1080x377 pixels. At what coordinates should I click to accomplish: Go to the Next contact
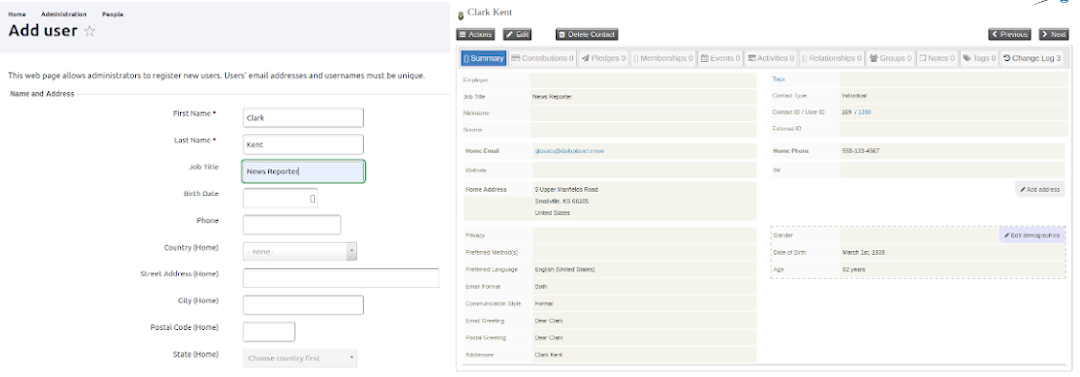coord(1054,34)
